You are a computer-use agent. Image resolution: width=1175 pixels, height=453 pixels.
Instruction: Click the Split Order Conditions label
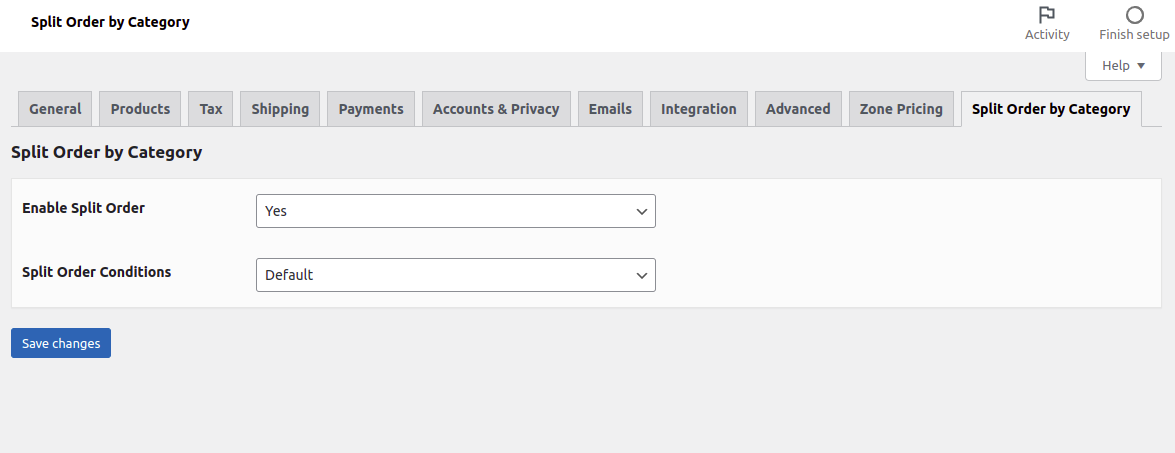pos(97,272)
